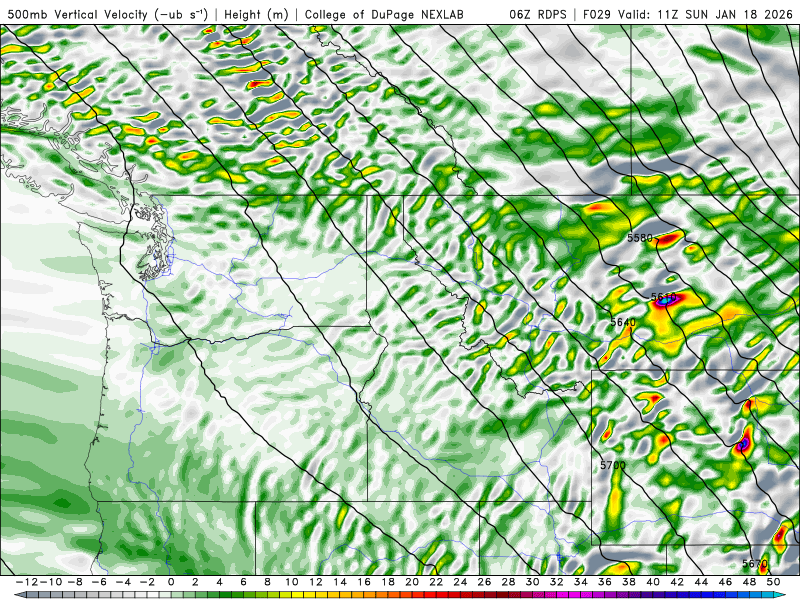Click the 12 colorbar scale value
Image resolution: width=800 pixels, height=600 pixels.
[x=315, y=582]
